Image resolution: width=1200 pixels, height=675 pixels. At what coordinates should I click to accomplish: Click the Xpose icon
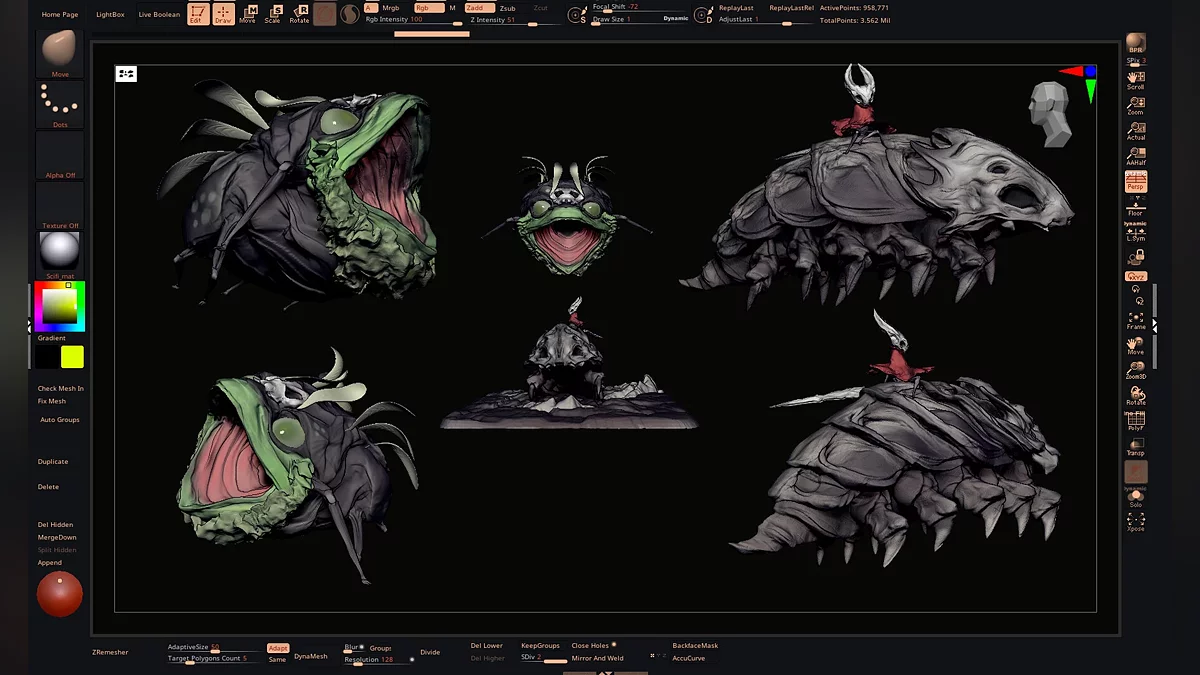click(1136, 522)
